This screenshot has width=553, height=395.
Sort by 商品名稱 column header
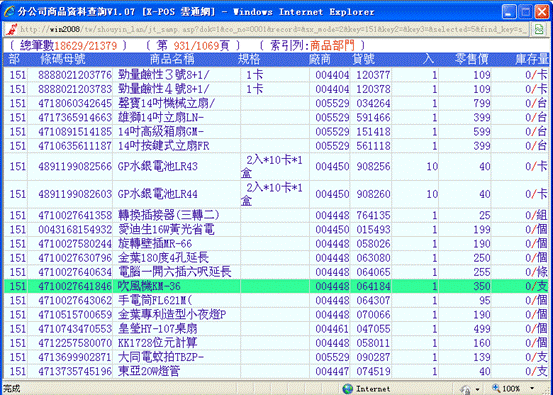tap(172, 59)
